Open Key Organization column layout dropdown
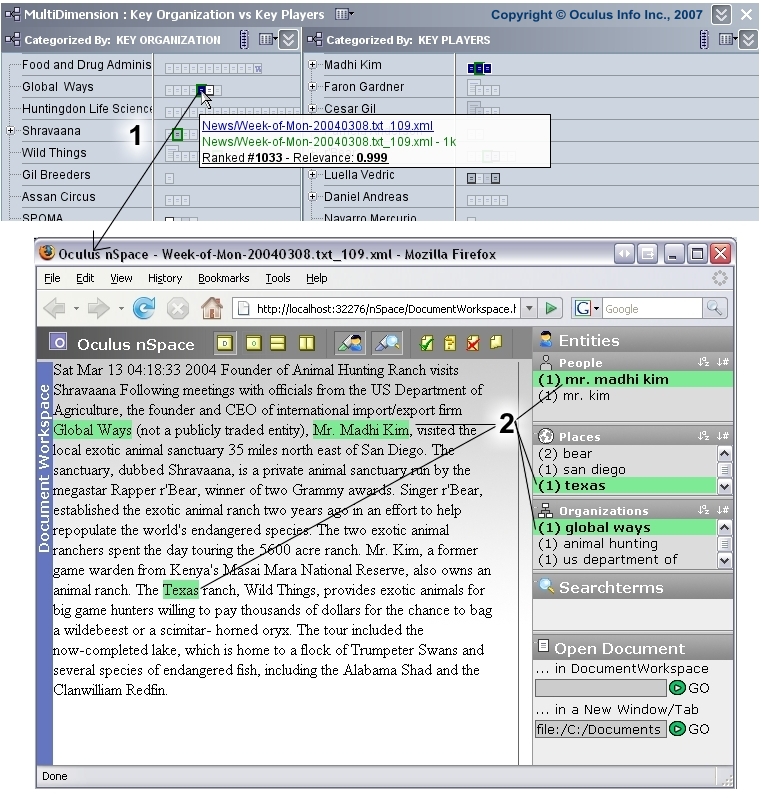Image resolution: width=761 pixels, height=798 pixels. coord(268,39)
